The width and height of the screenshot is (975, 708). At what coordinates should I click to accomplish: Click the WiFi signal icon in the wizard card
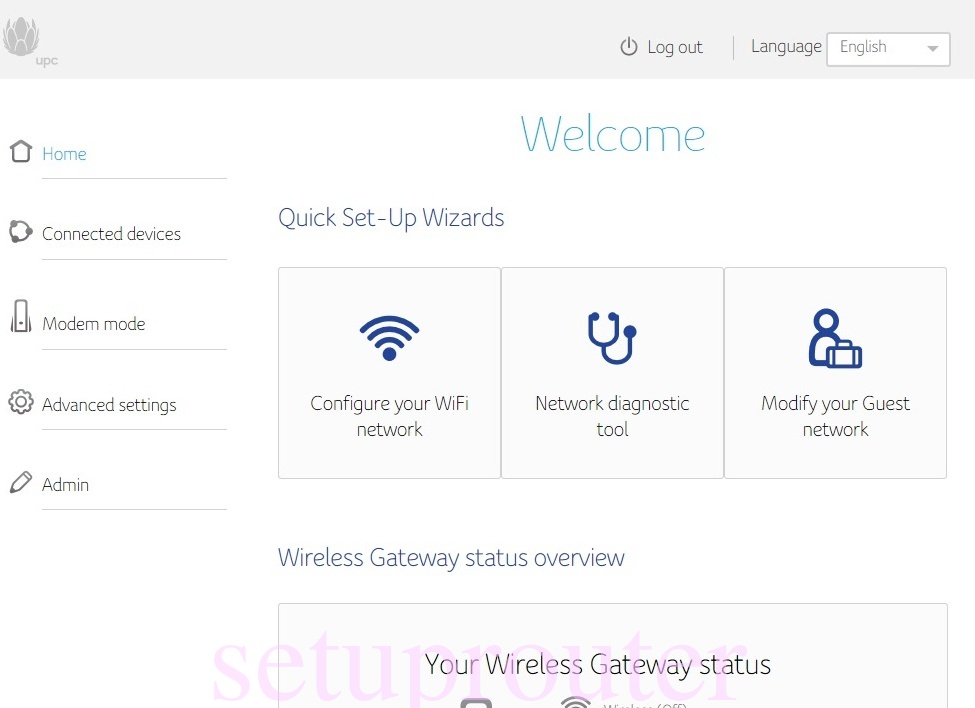[389, 336]
